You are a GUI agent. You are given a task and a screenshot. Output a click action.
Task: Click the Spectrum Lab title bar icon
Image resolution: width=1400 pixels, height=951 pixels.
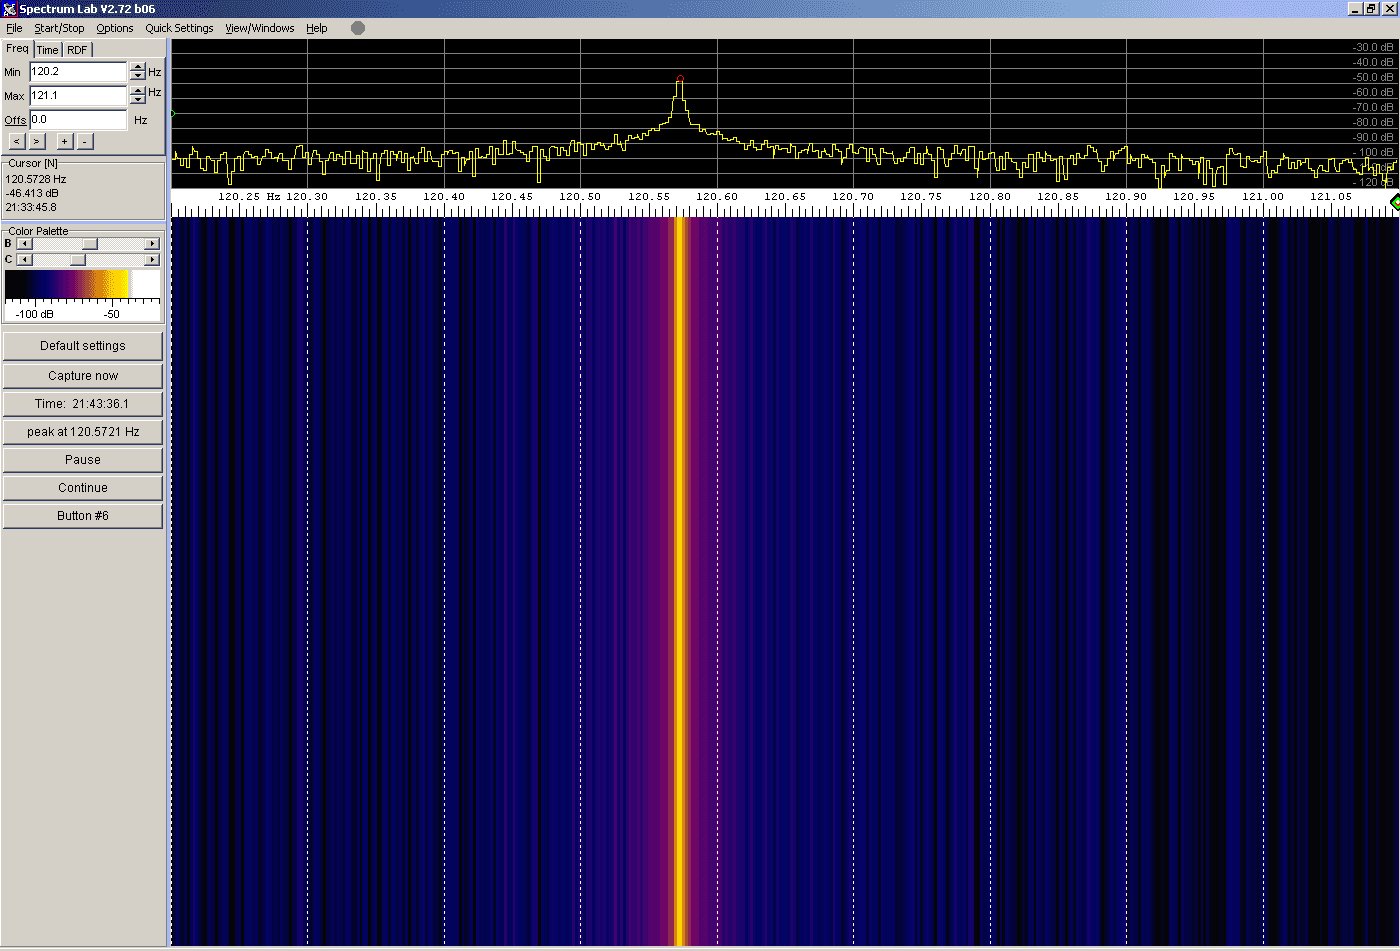pos(10,8)
